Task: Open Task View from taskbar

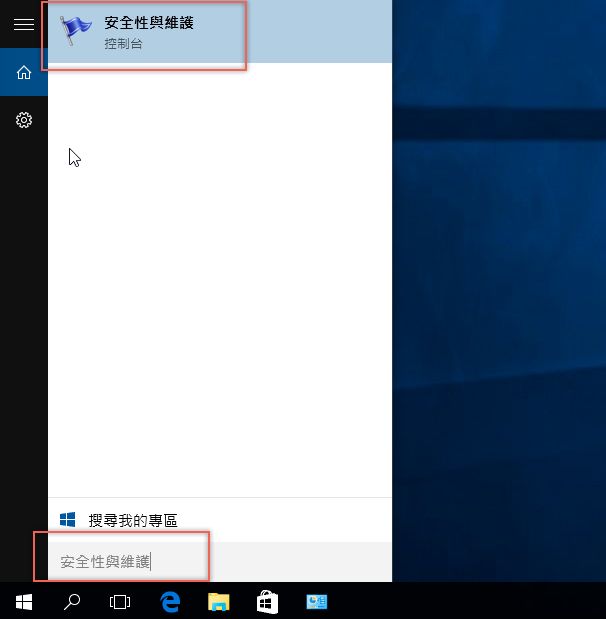Action: point(120,601)
